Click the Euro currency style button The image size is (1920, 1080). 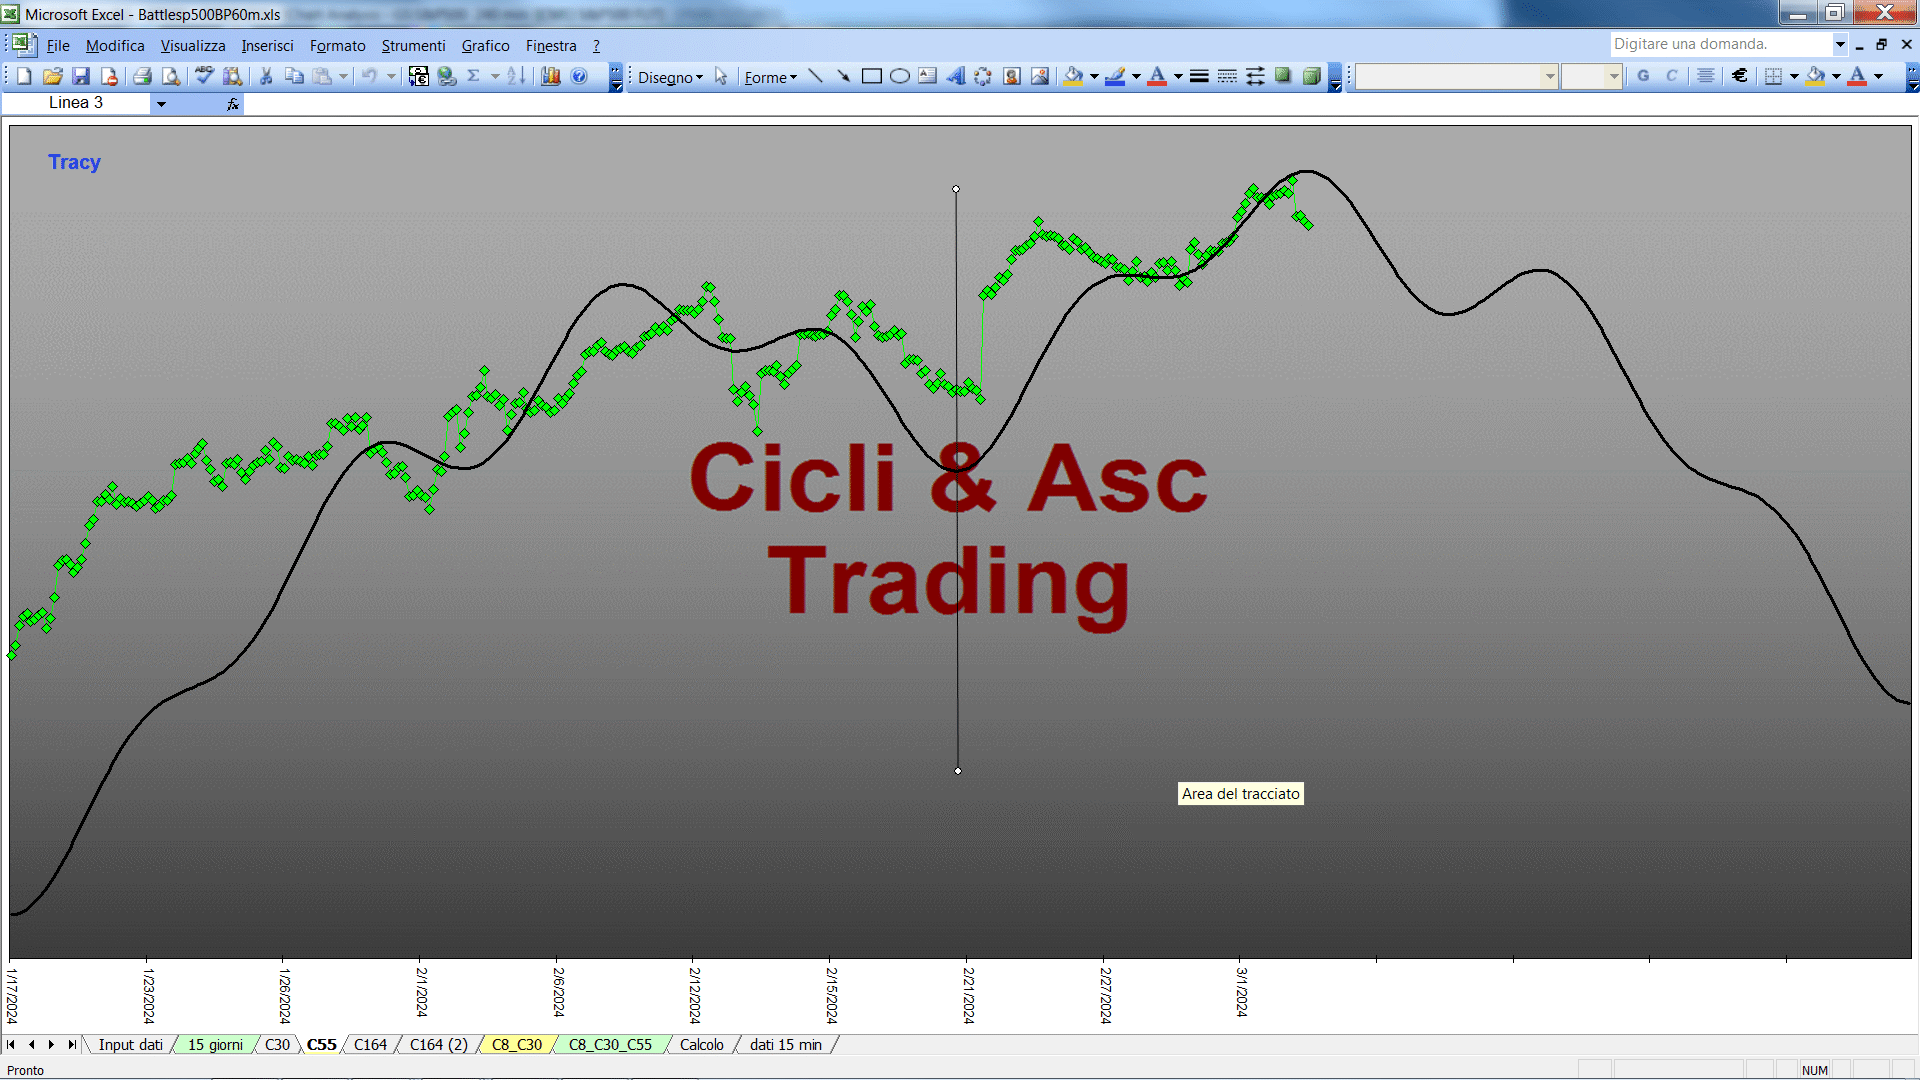(x=1740, y=76)
